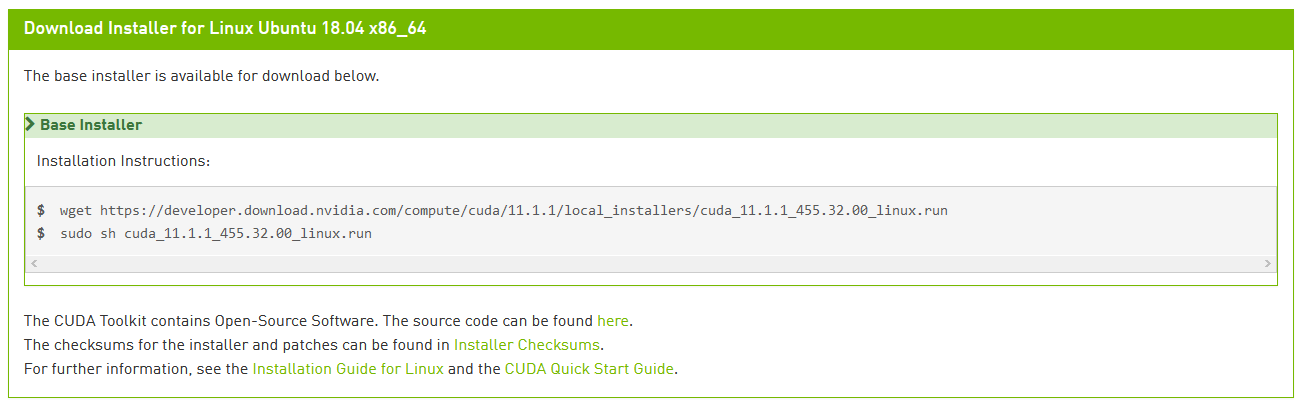Image resolution: width=1306 pixels, height=408 pixels.
Task: Collapse the Base Installer chevron arrow
Action: pos(31,125)
